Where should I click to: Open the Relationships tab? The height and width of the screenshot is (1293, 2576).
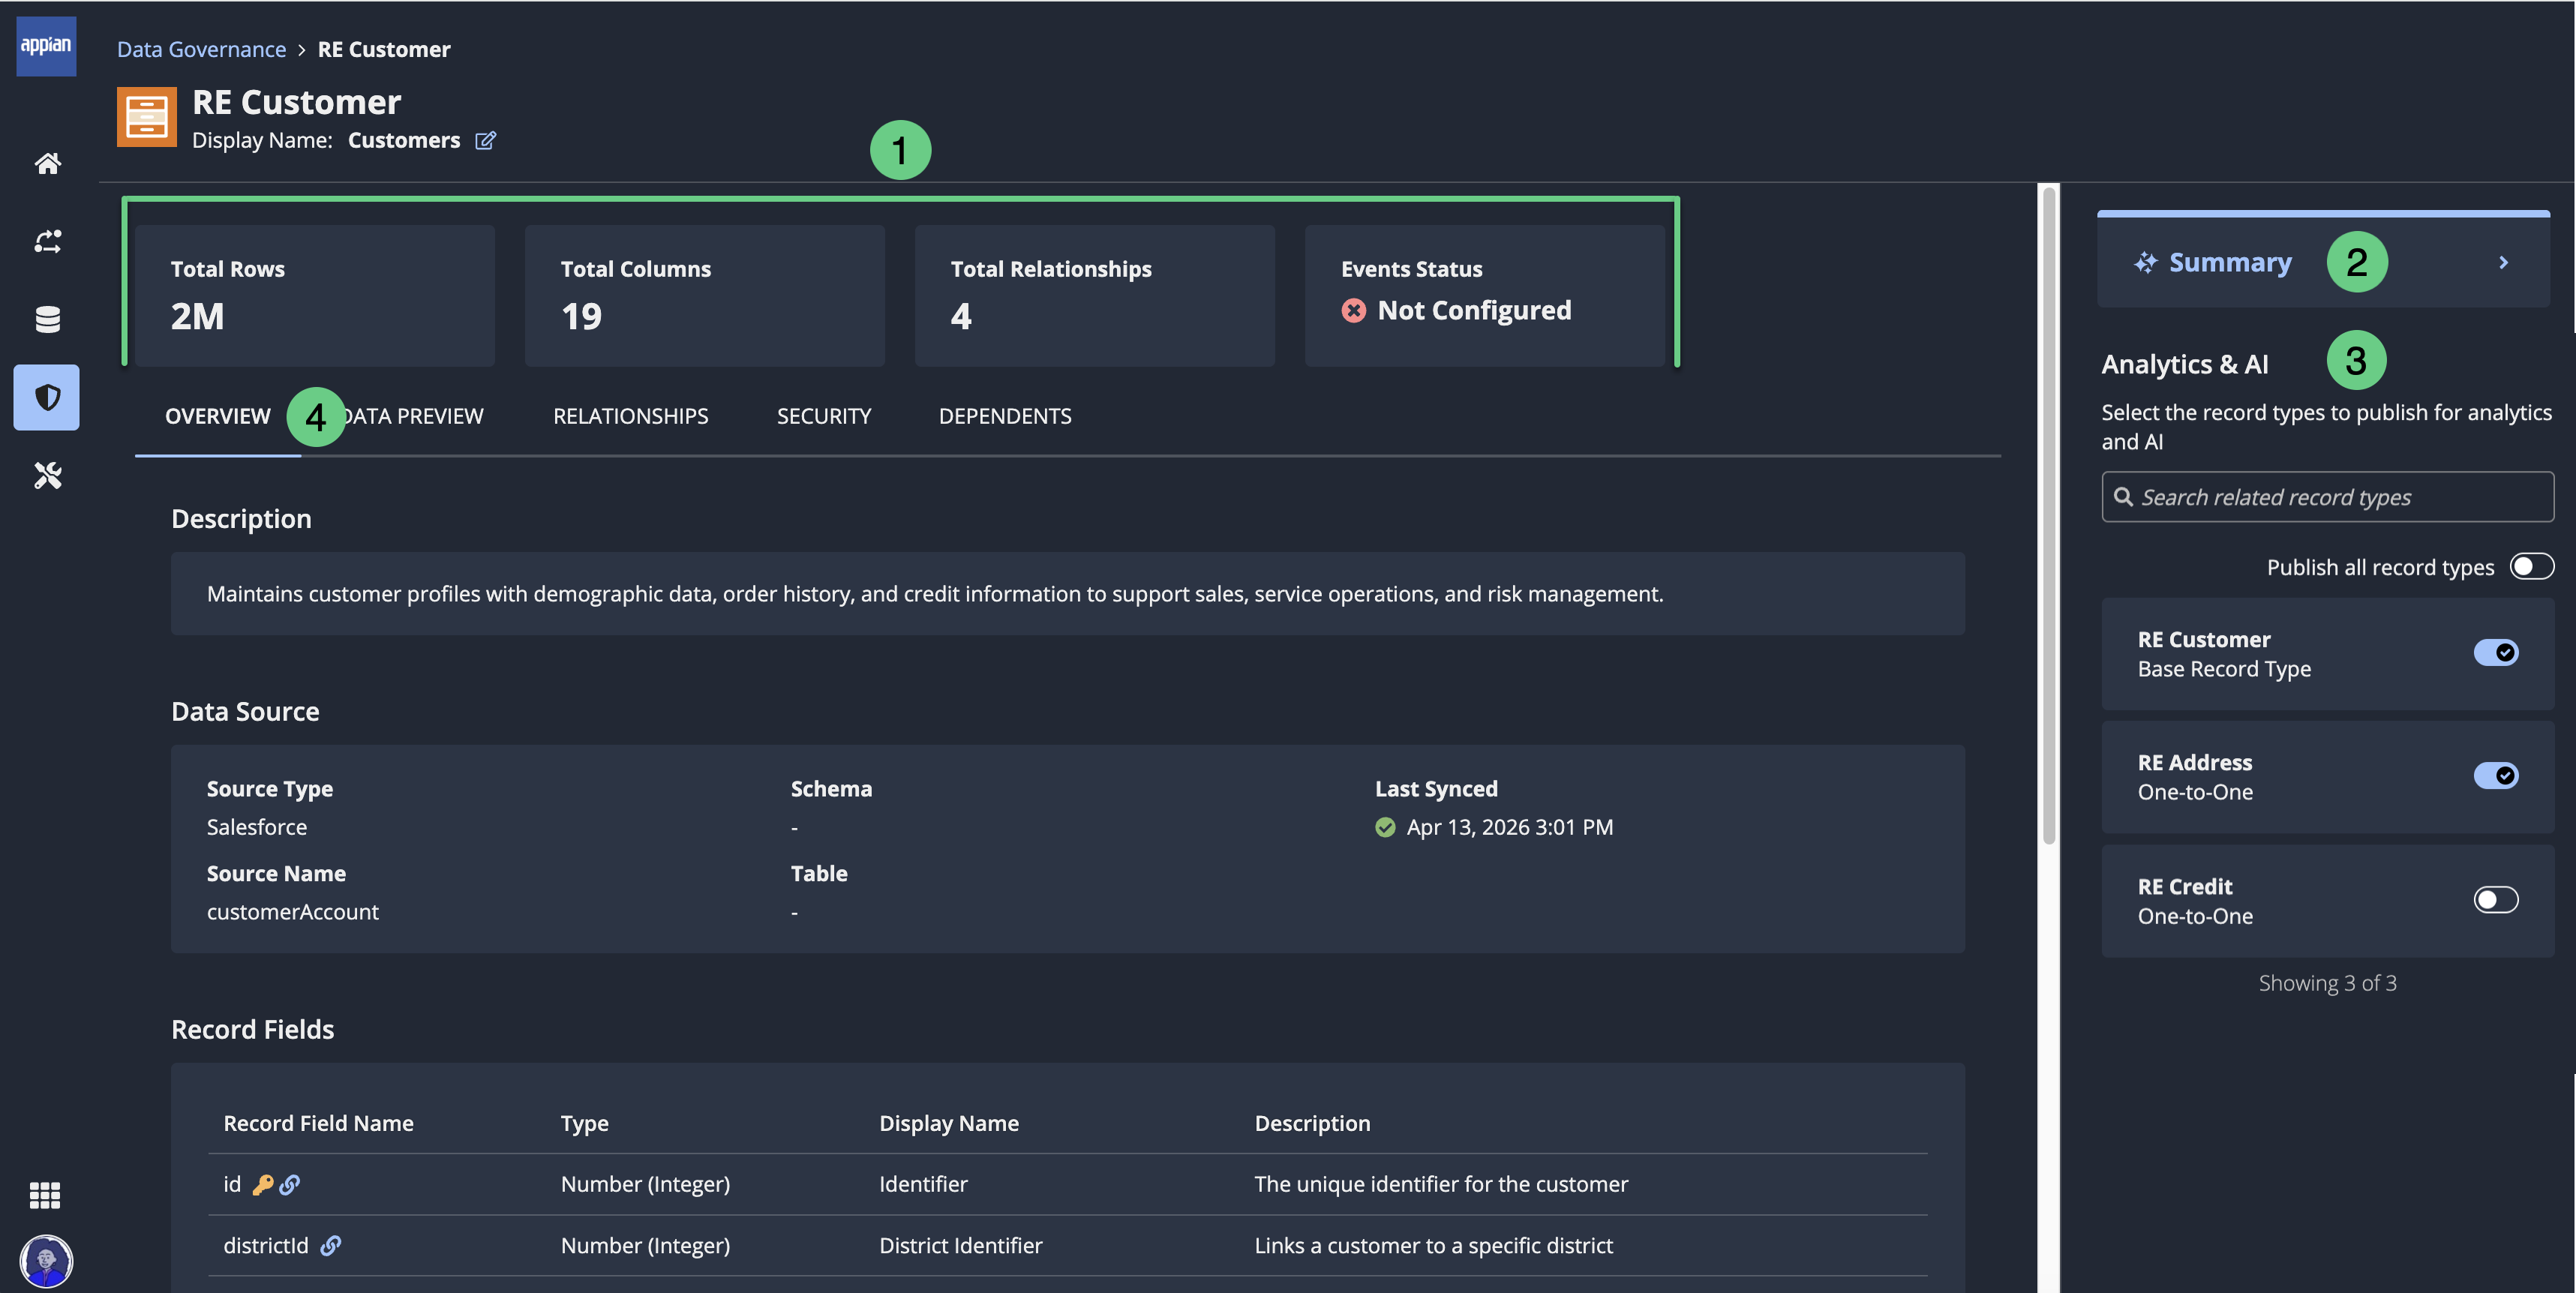631,416
